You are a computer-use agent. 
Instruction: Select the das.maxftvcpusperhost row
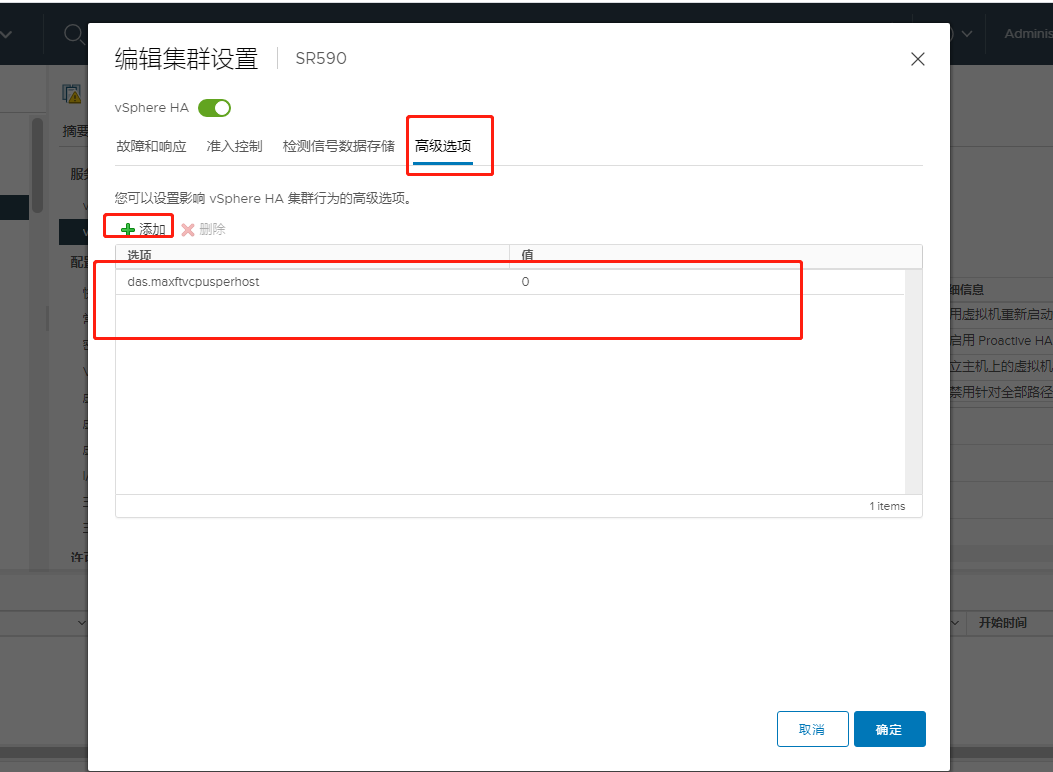pos(300,281)
